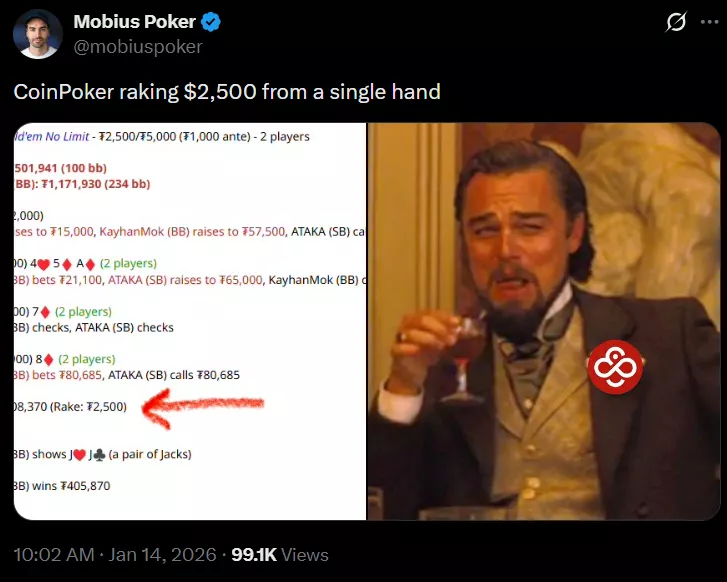Open the @mobiuspoker handle link

[x=138, y=46]
